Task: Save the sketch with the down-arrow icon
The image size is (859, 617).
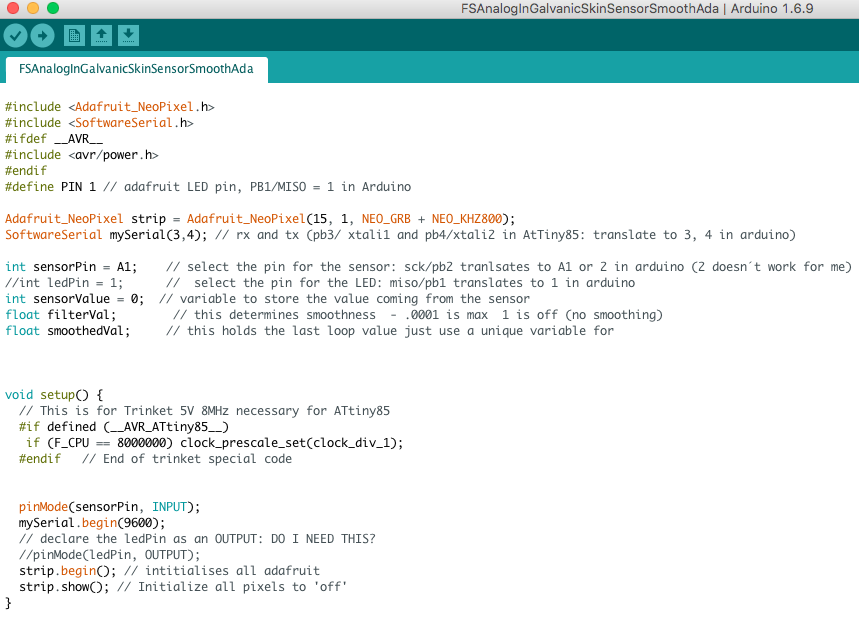Action: click(x=128, y=36)
